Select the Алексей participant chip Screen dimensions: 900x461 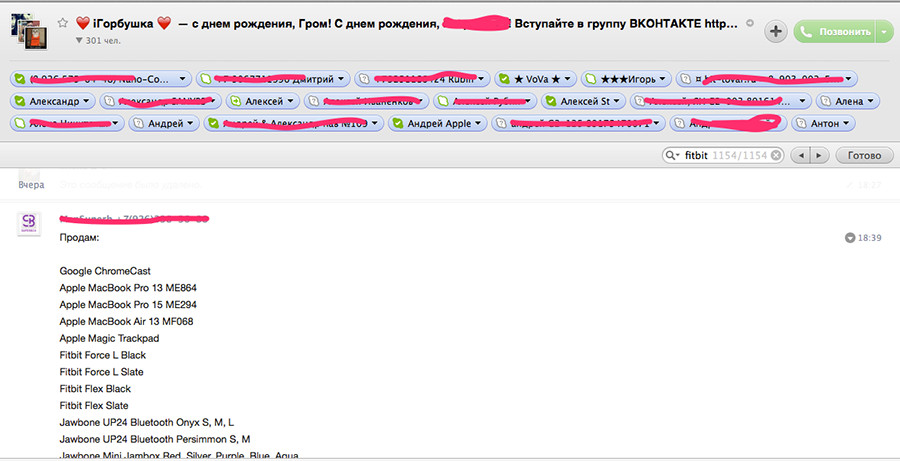pos(262,101)
